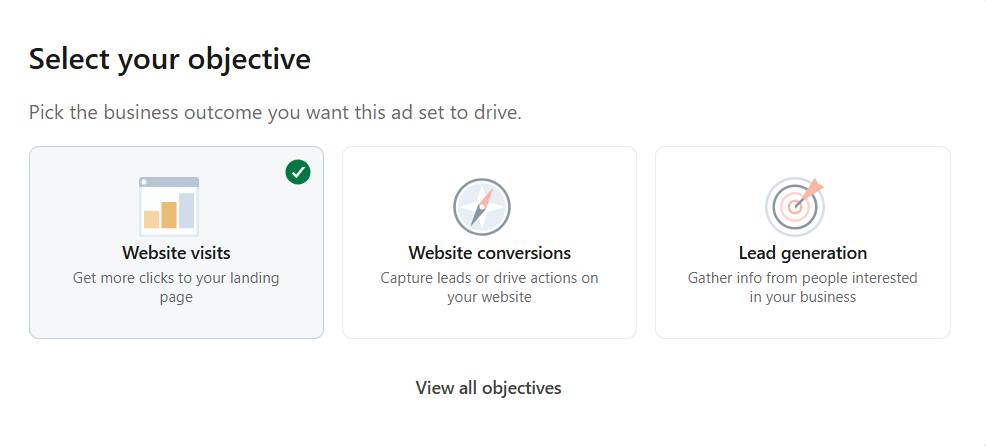The height and width of the screenshot is (446, 986).
Task: Click the "Pick the business outcome" subtitle
Action: [275, 112]
